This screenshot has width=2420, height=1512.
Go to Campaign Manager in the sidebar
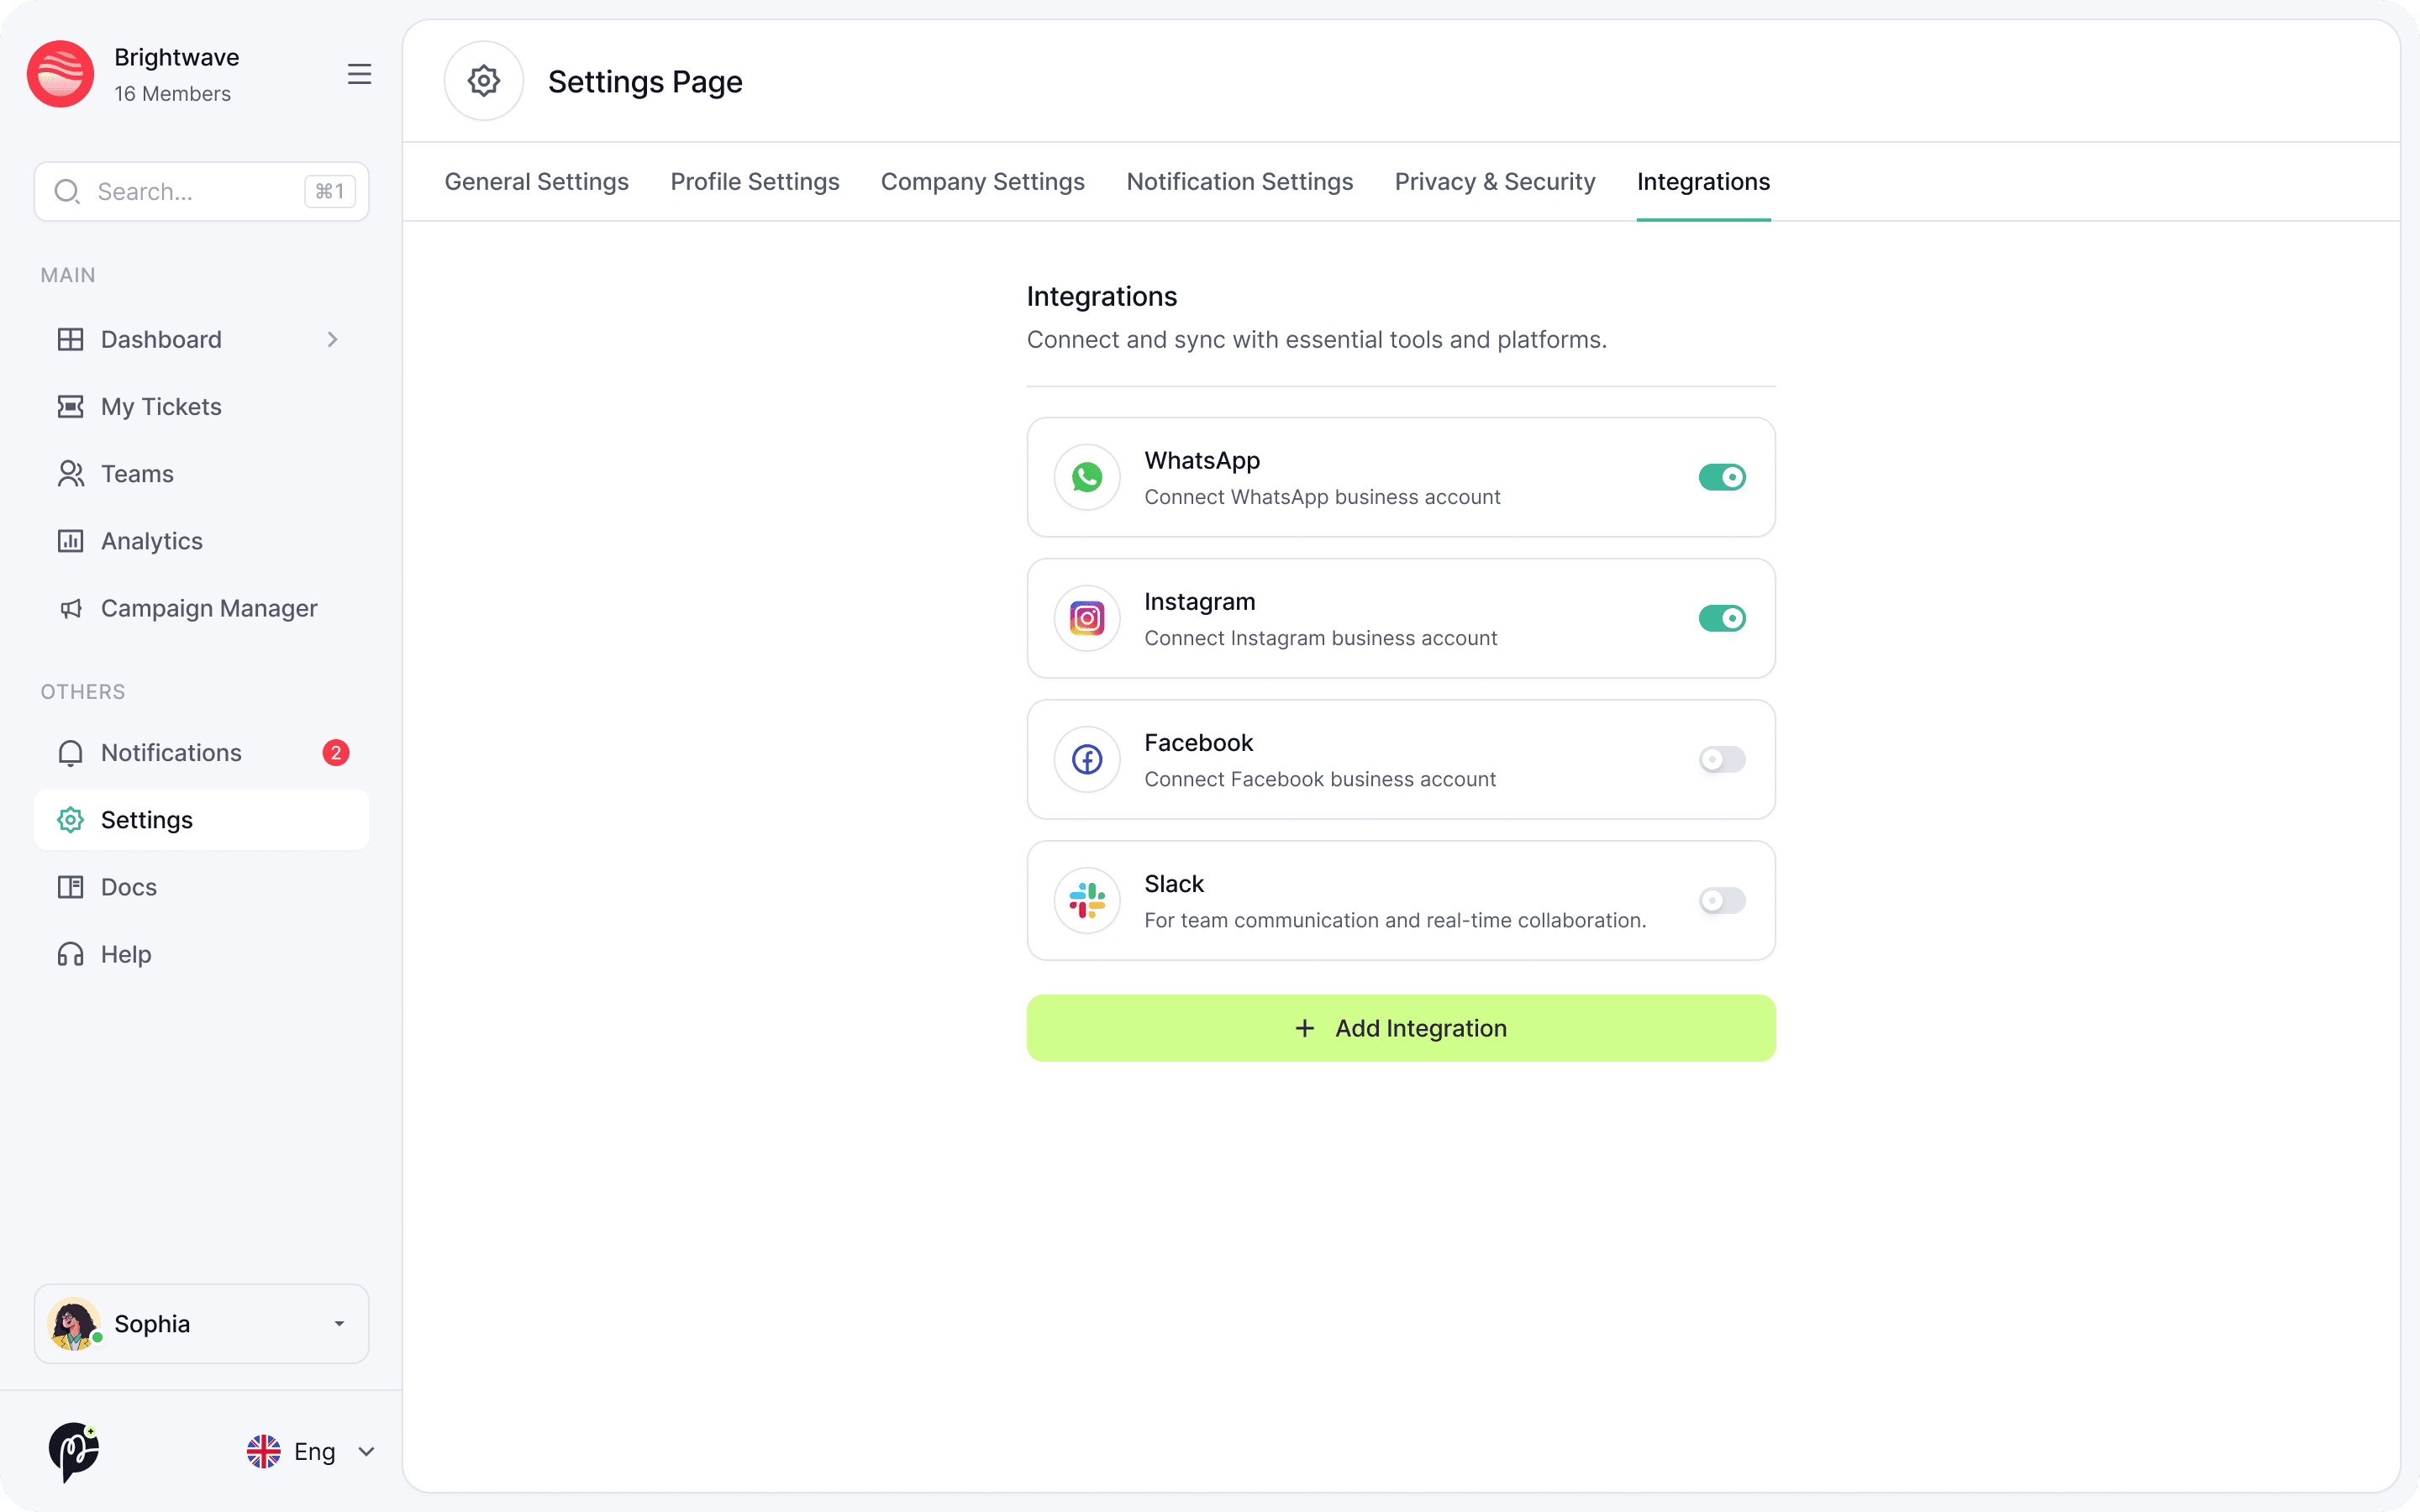pyautogui.click(x=208, y=608)
